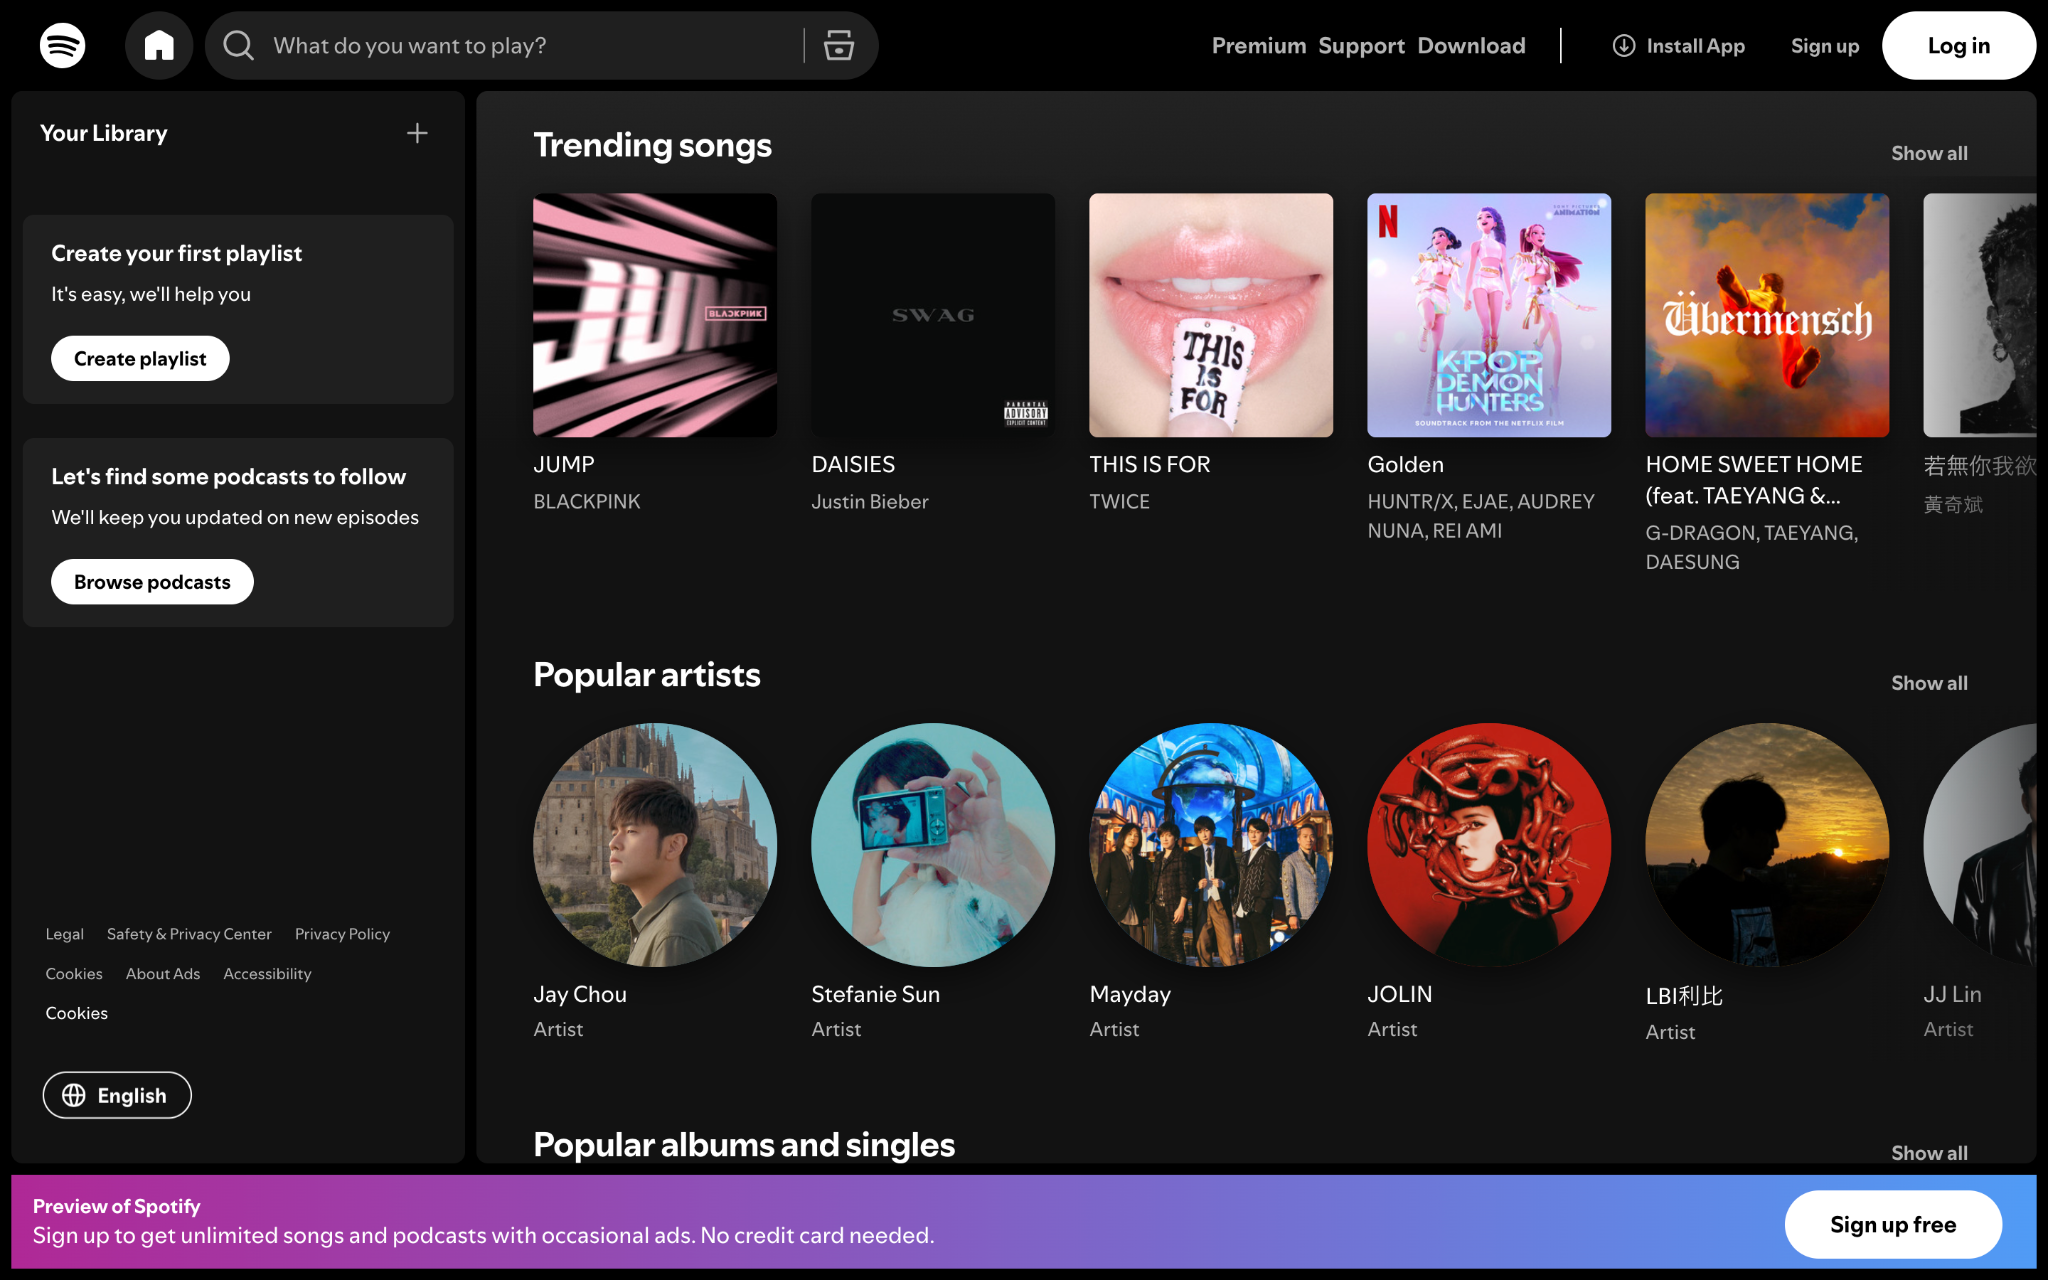Open the Support link
2048x1280 pixels.
pyautogui.click(x=1361, y=46)
